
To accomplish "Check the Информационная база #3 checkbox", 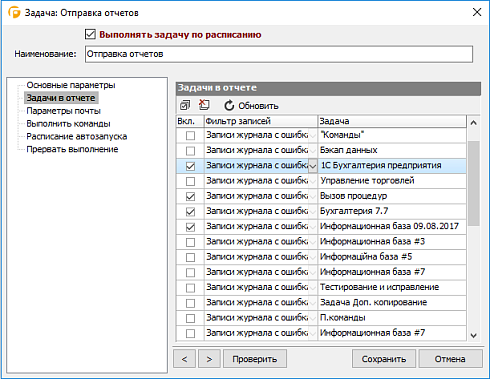I will pos(190,242).
